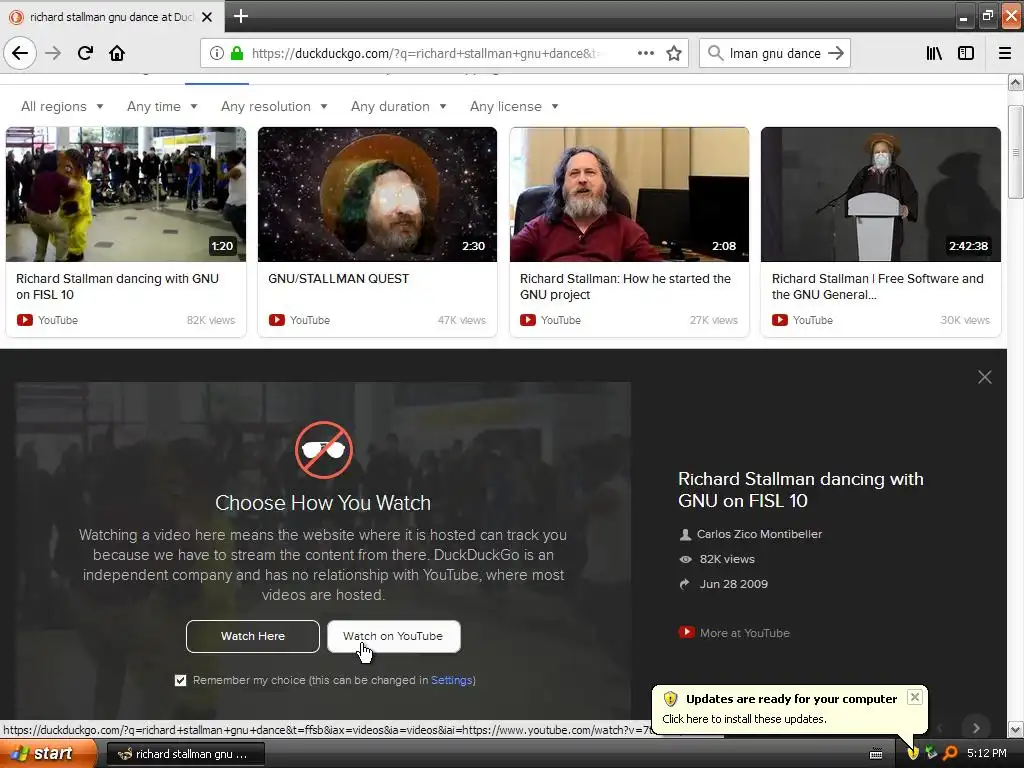The image size is (1024, 768).
Task: Click the Jun 28 2009 date text
Action: pyautogui.click(x=733, y=584)
